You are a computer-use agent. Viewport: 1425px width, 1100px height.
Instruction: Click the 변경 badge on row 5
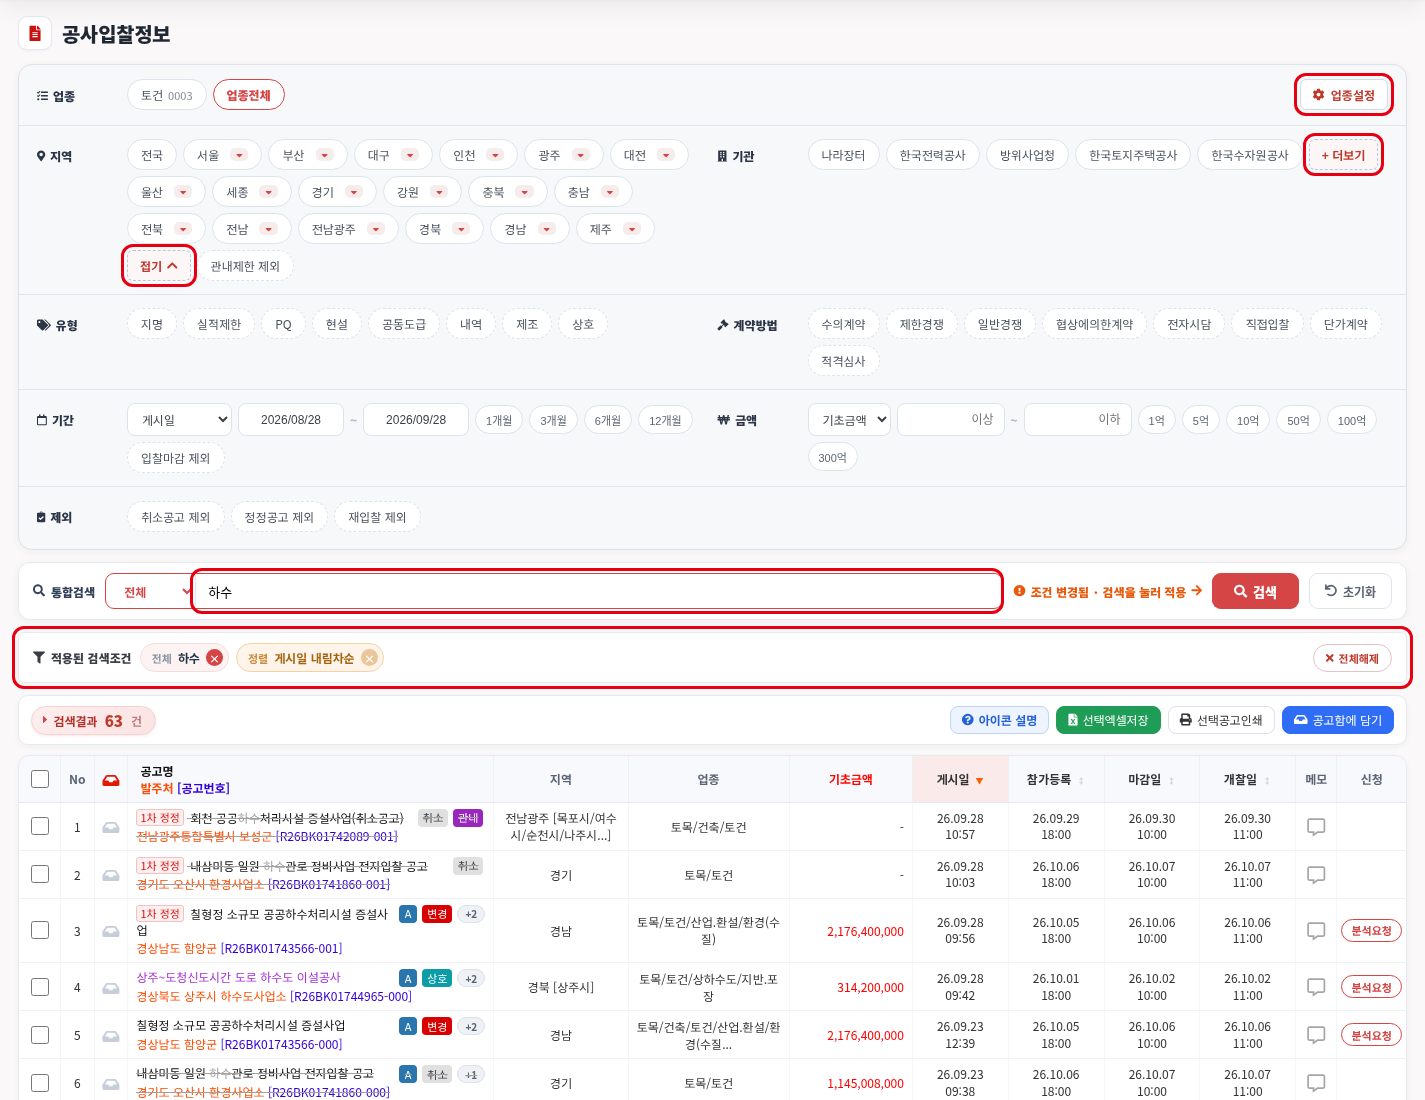click(x=437, y=1026)
